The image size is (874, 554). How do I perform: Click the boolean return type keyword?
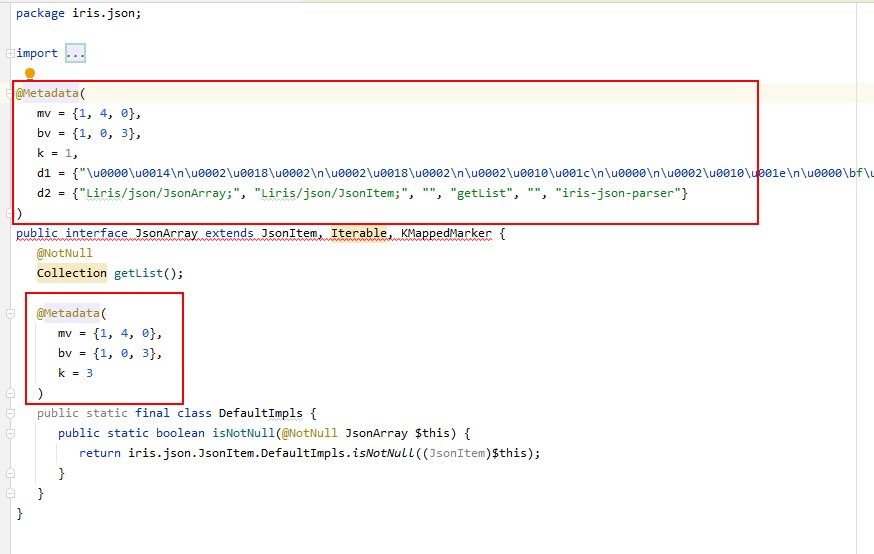(180, 434)
